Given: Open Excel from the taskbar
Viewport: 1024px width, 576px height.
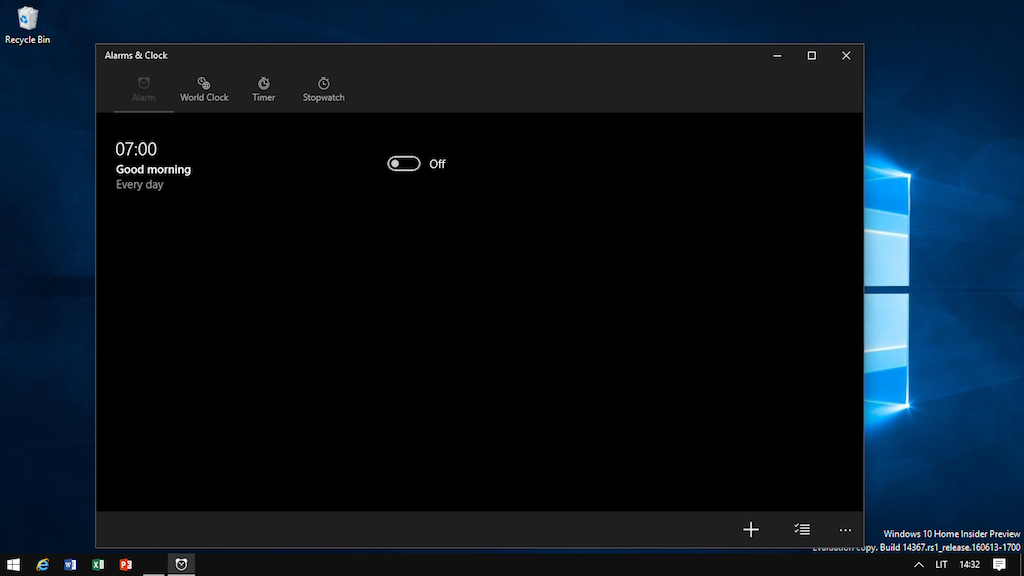Looking at the screenshot, I should [98, 564].
